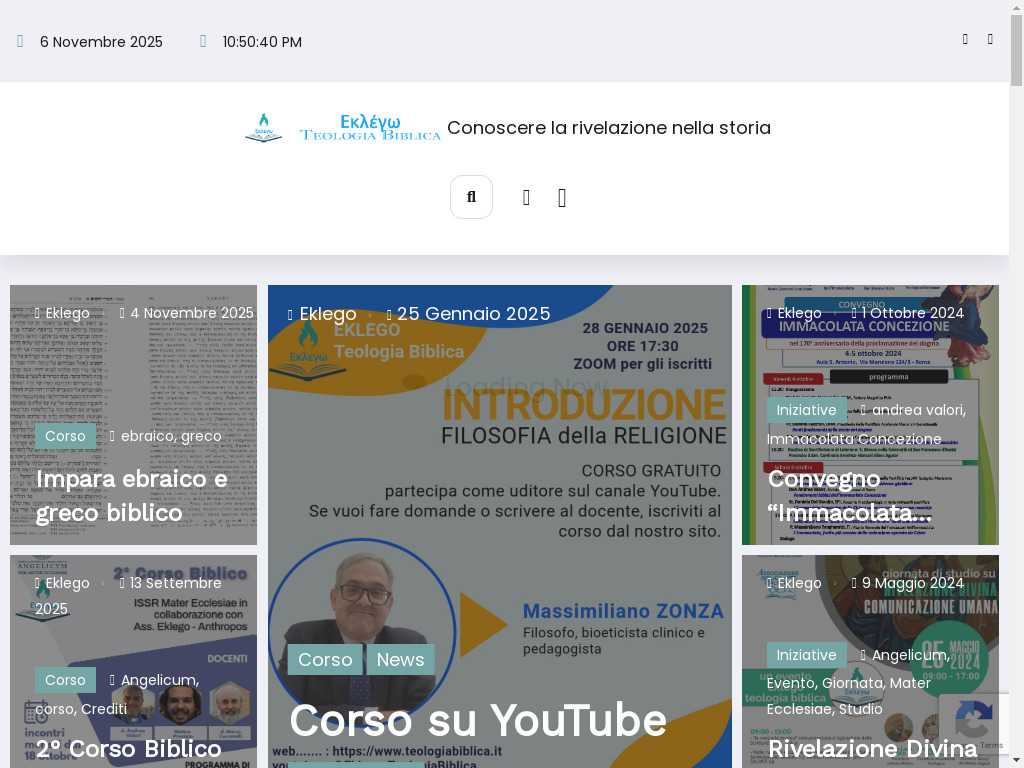Select the 'News' category tag on featured post
Screen dimensions: 1024x768
(400, 660)
